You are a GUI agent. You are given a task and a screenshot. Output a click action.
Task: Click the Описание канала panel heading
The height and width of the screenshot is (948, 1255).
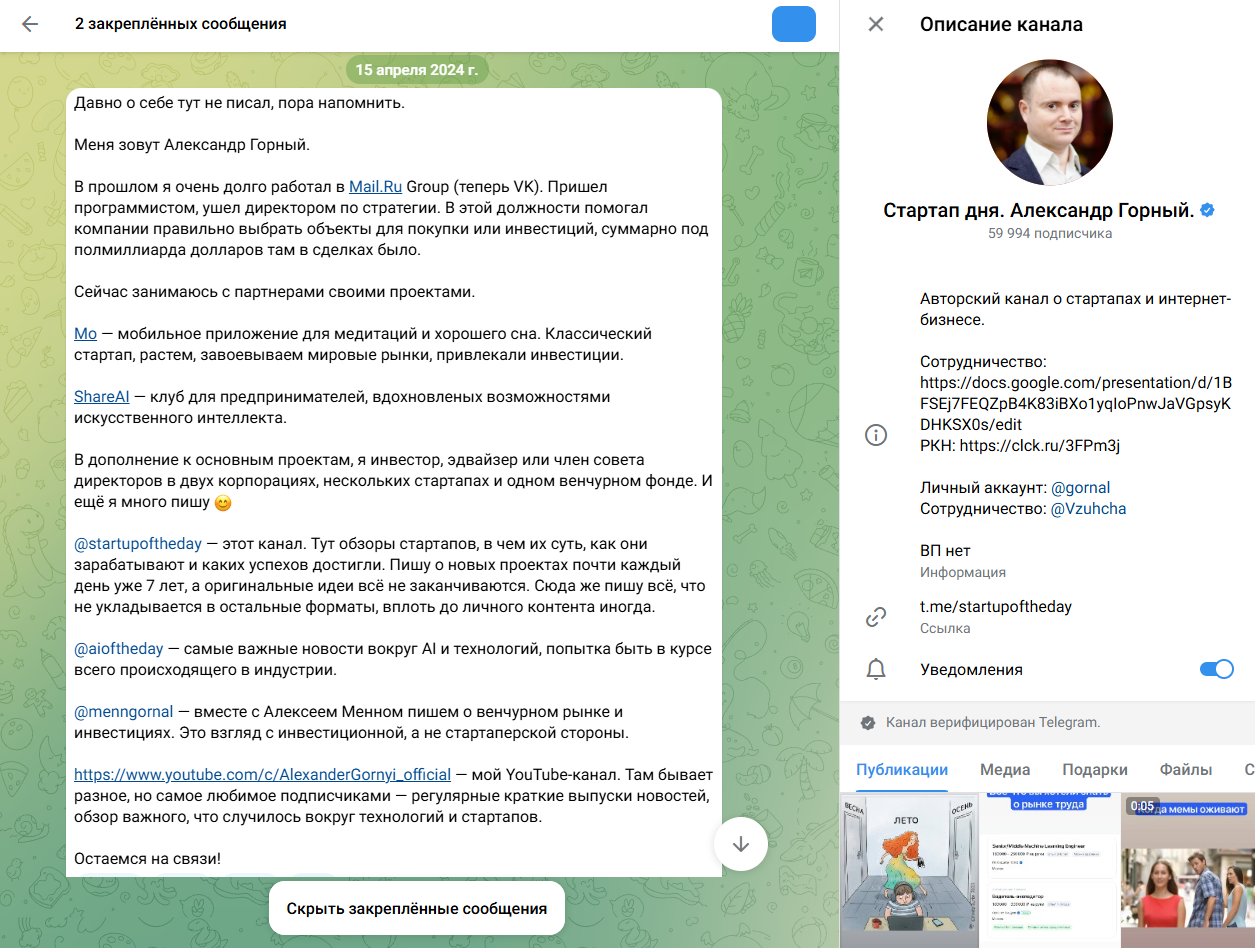pos(1001,24)
